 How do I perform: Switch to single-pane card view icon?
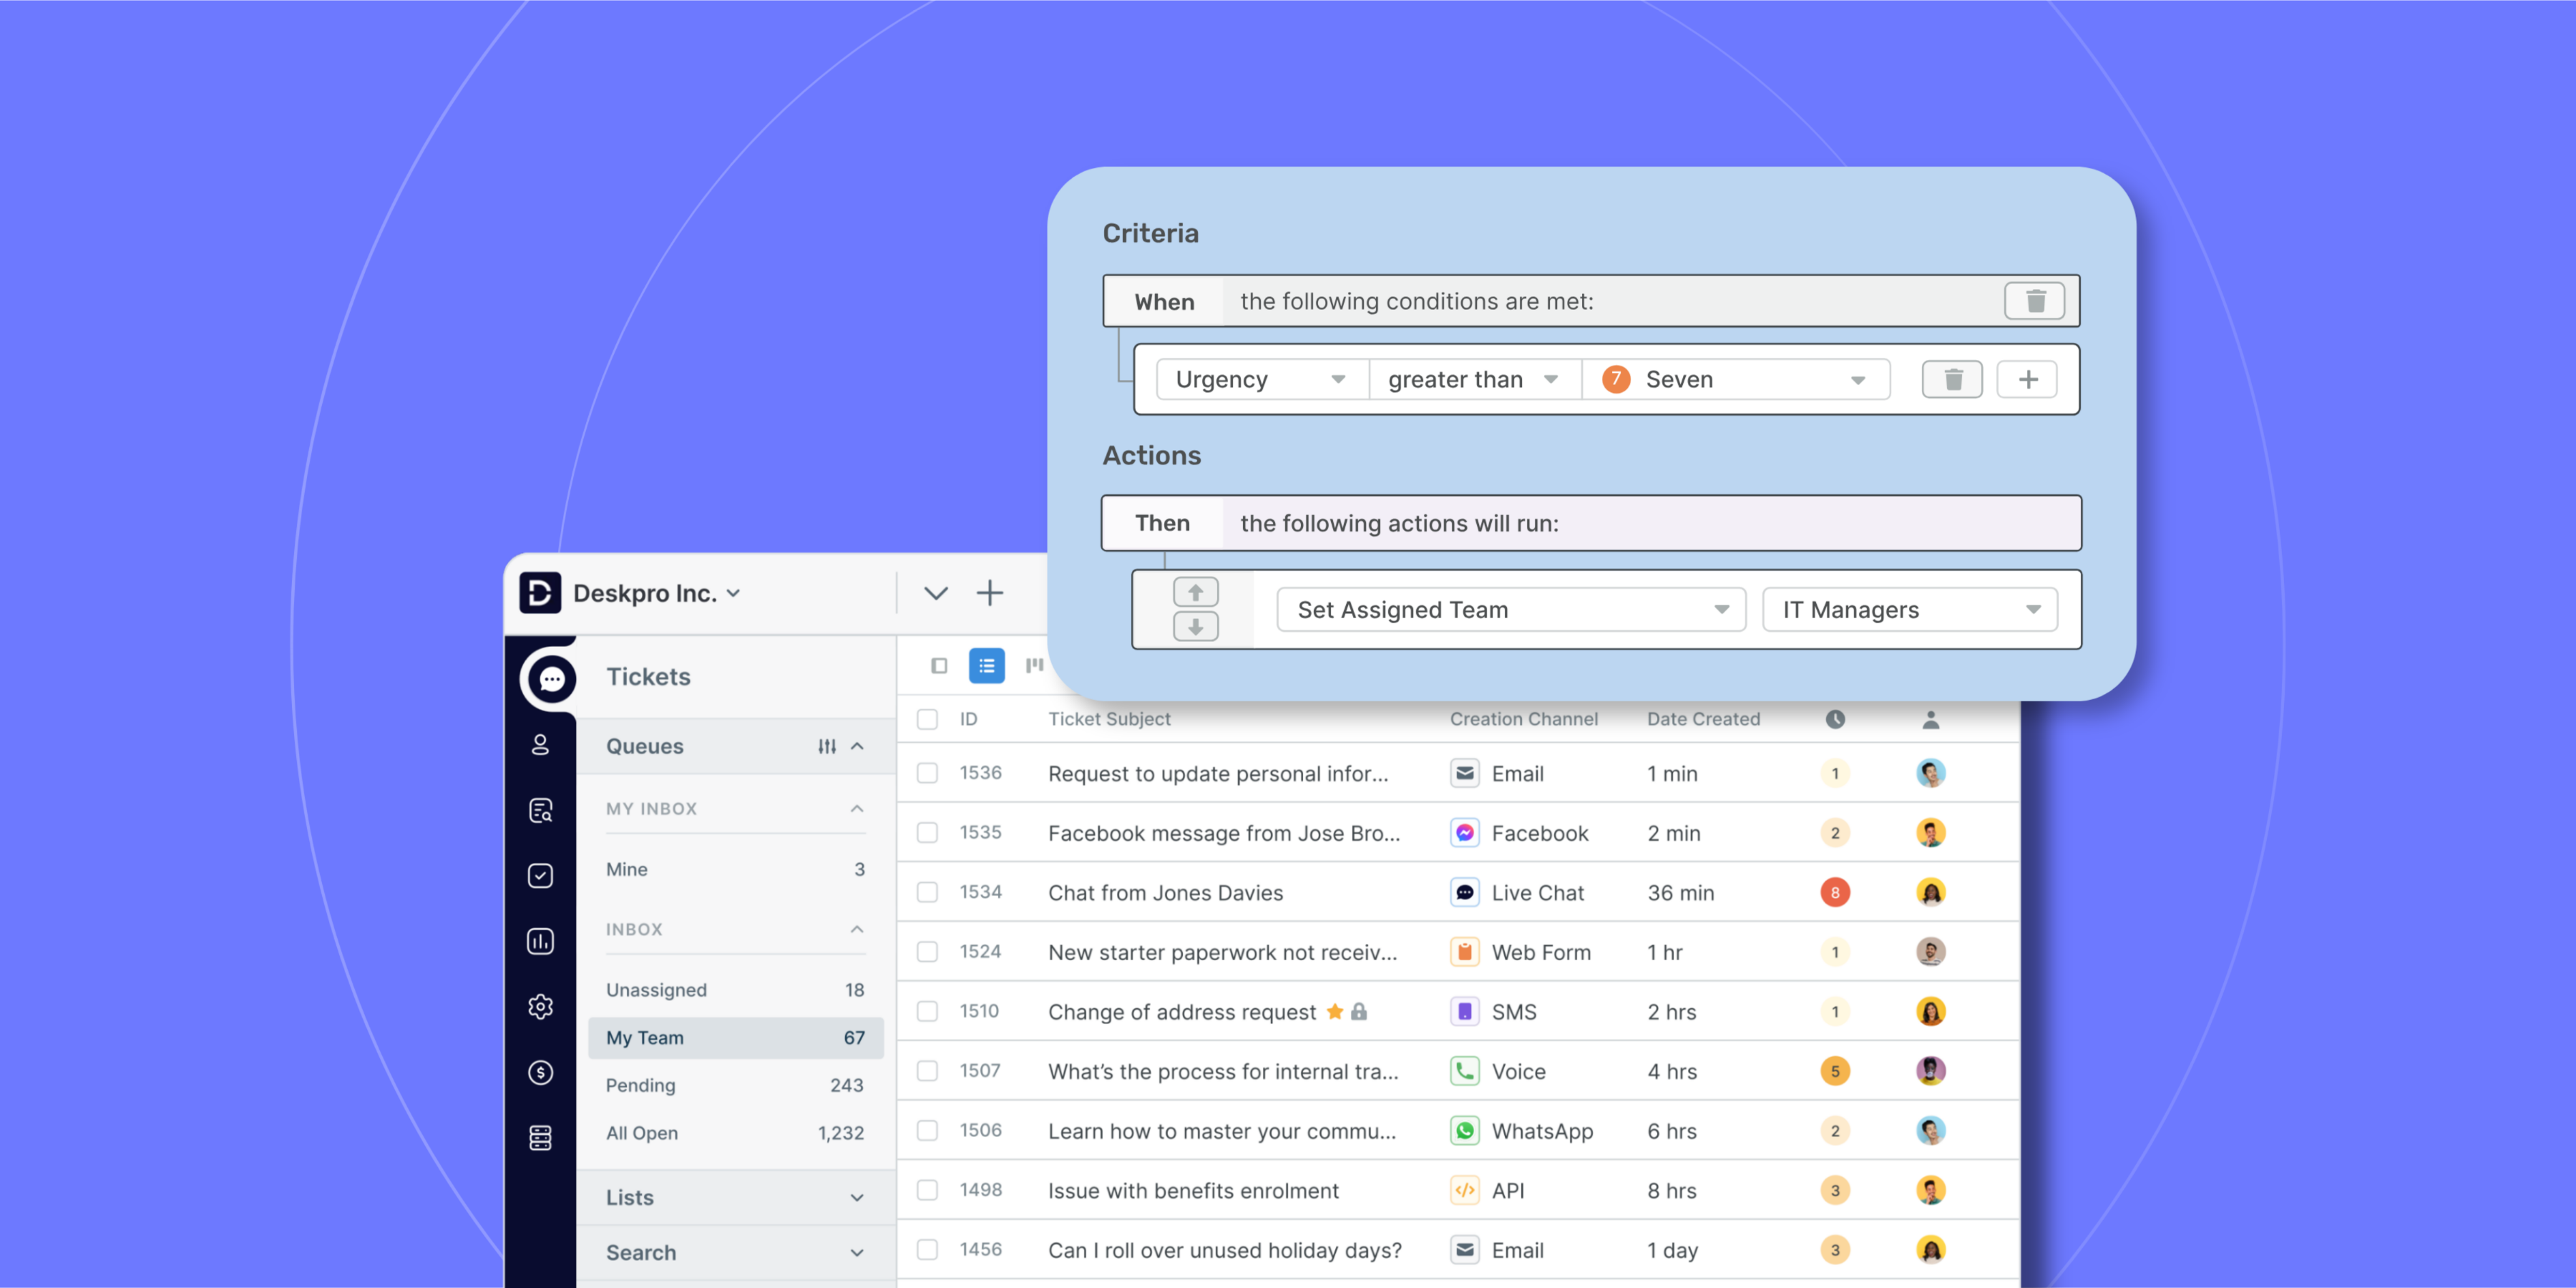pyautogui.click(x=938, y=666)
